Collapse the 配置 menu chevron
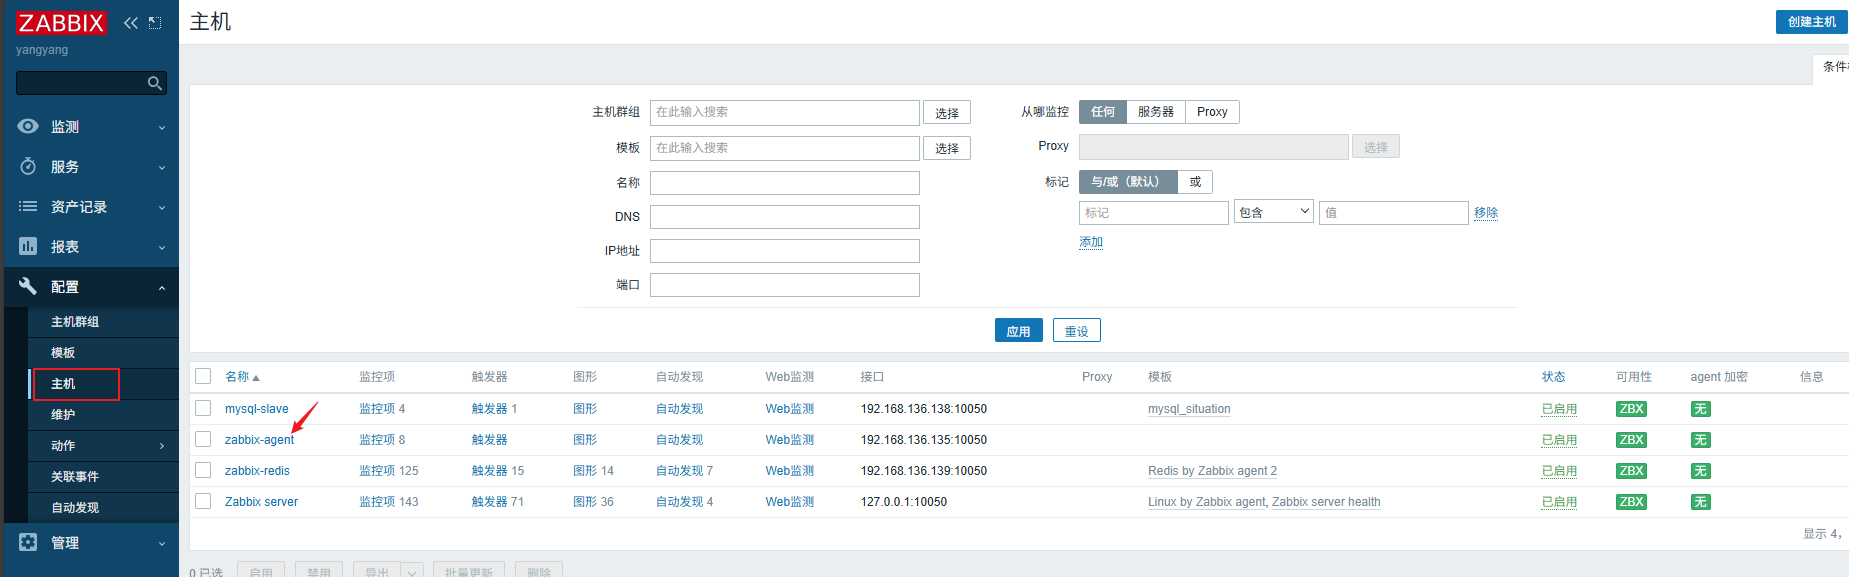This screenshot has height=577, width=1849. point(162,288)
